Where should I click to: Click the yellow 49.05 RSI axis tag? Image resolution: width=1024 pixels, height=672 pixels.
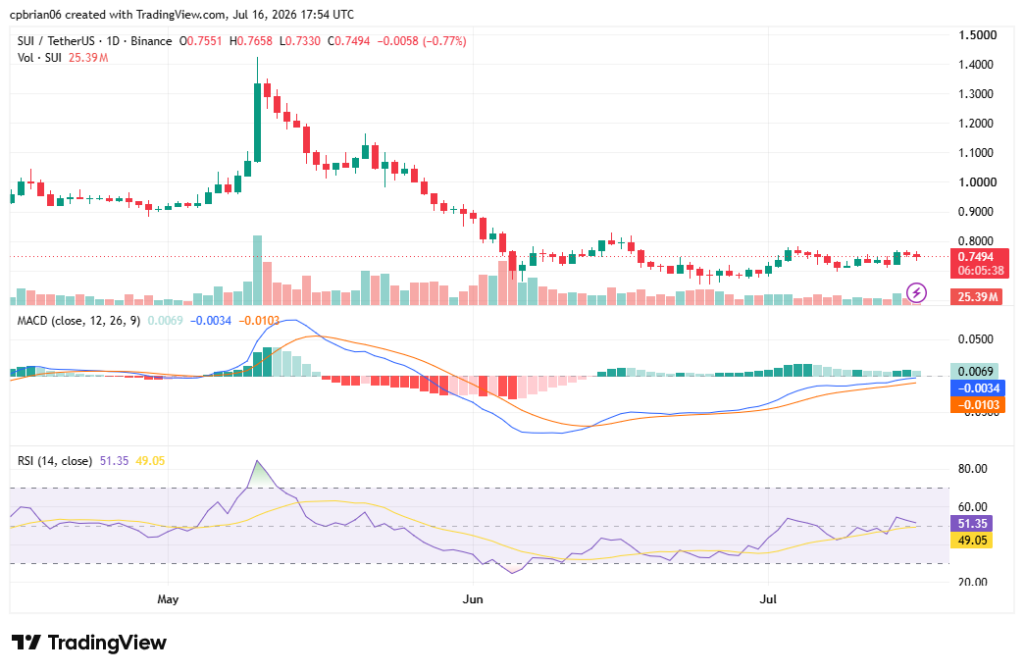(x=972, y=541)
